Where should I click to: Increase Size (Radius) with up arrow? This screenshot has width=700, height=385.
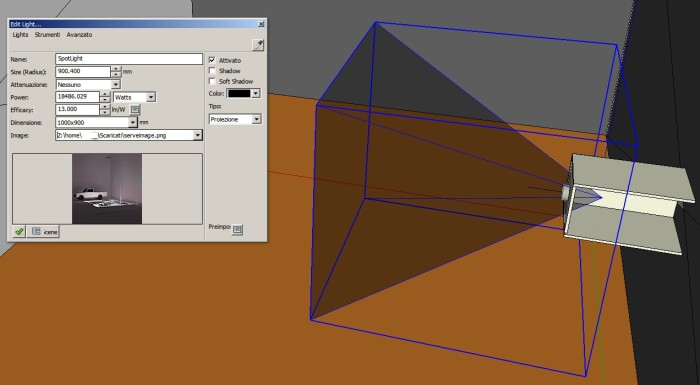pyautogui.click(x=116, y=69)
